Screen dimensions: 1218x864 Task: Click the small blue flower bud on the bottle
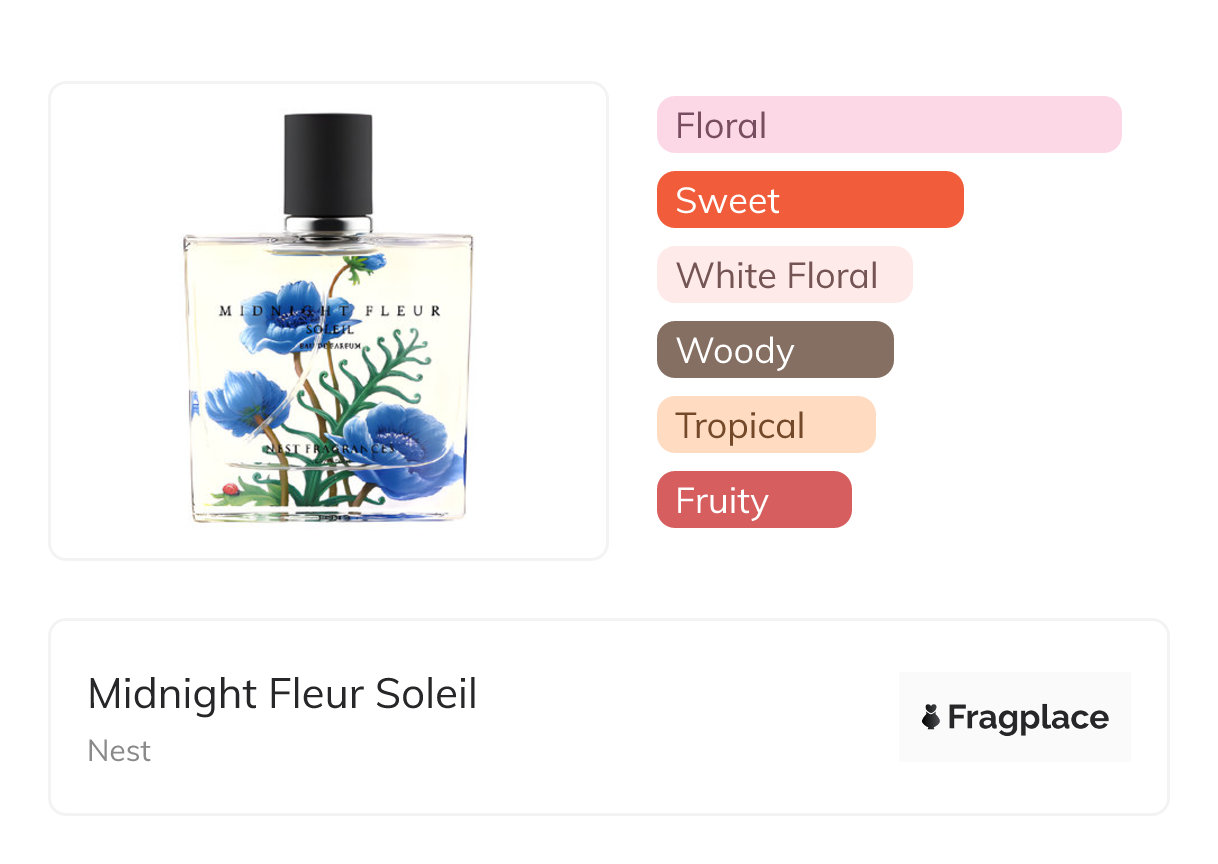click(x=373, y=262)
